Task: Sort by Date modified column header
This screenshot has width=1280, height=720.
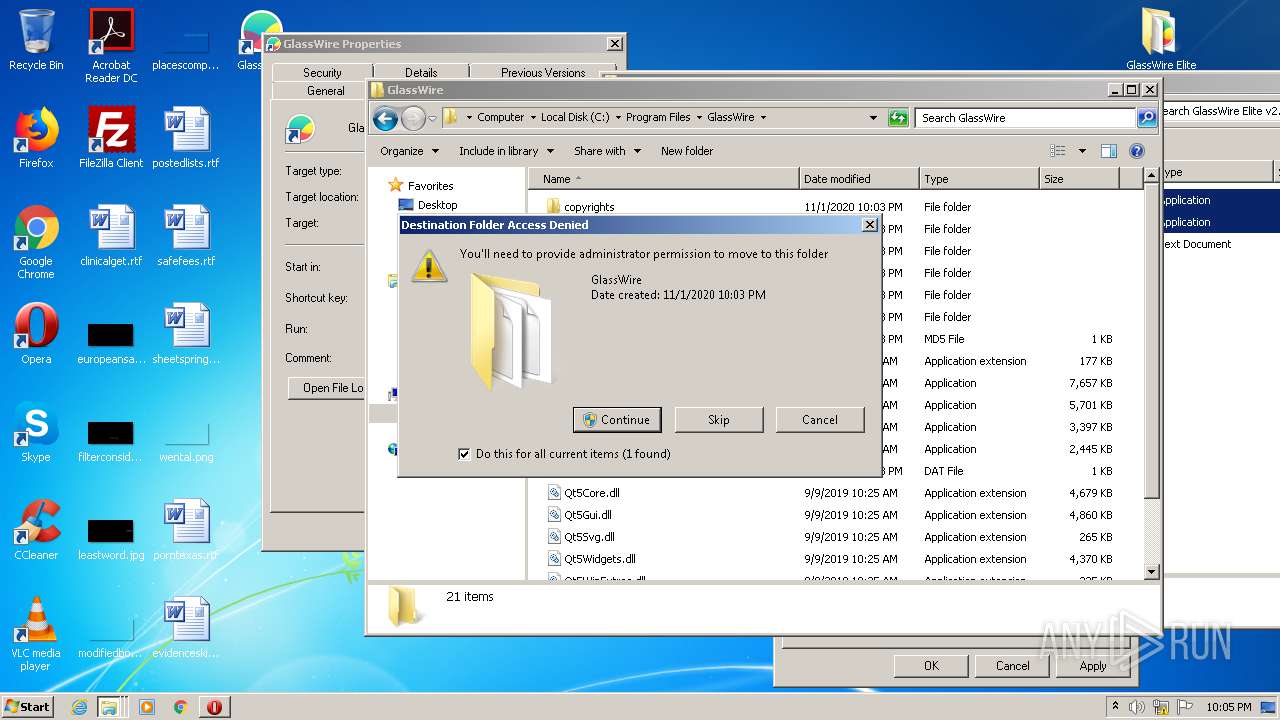Action: (x=859, y=179)
